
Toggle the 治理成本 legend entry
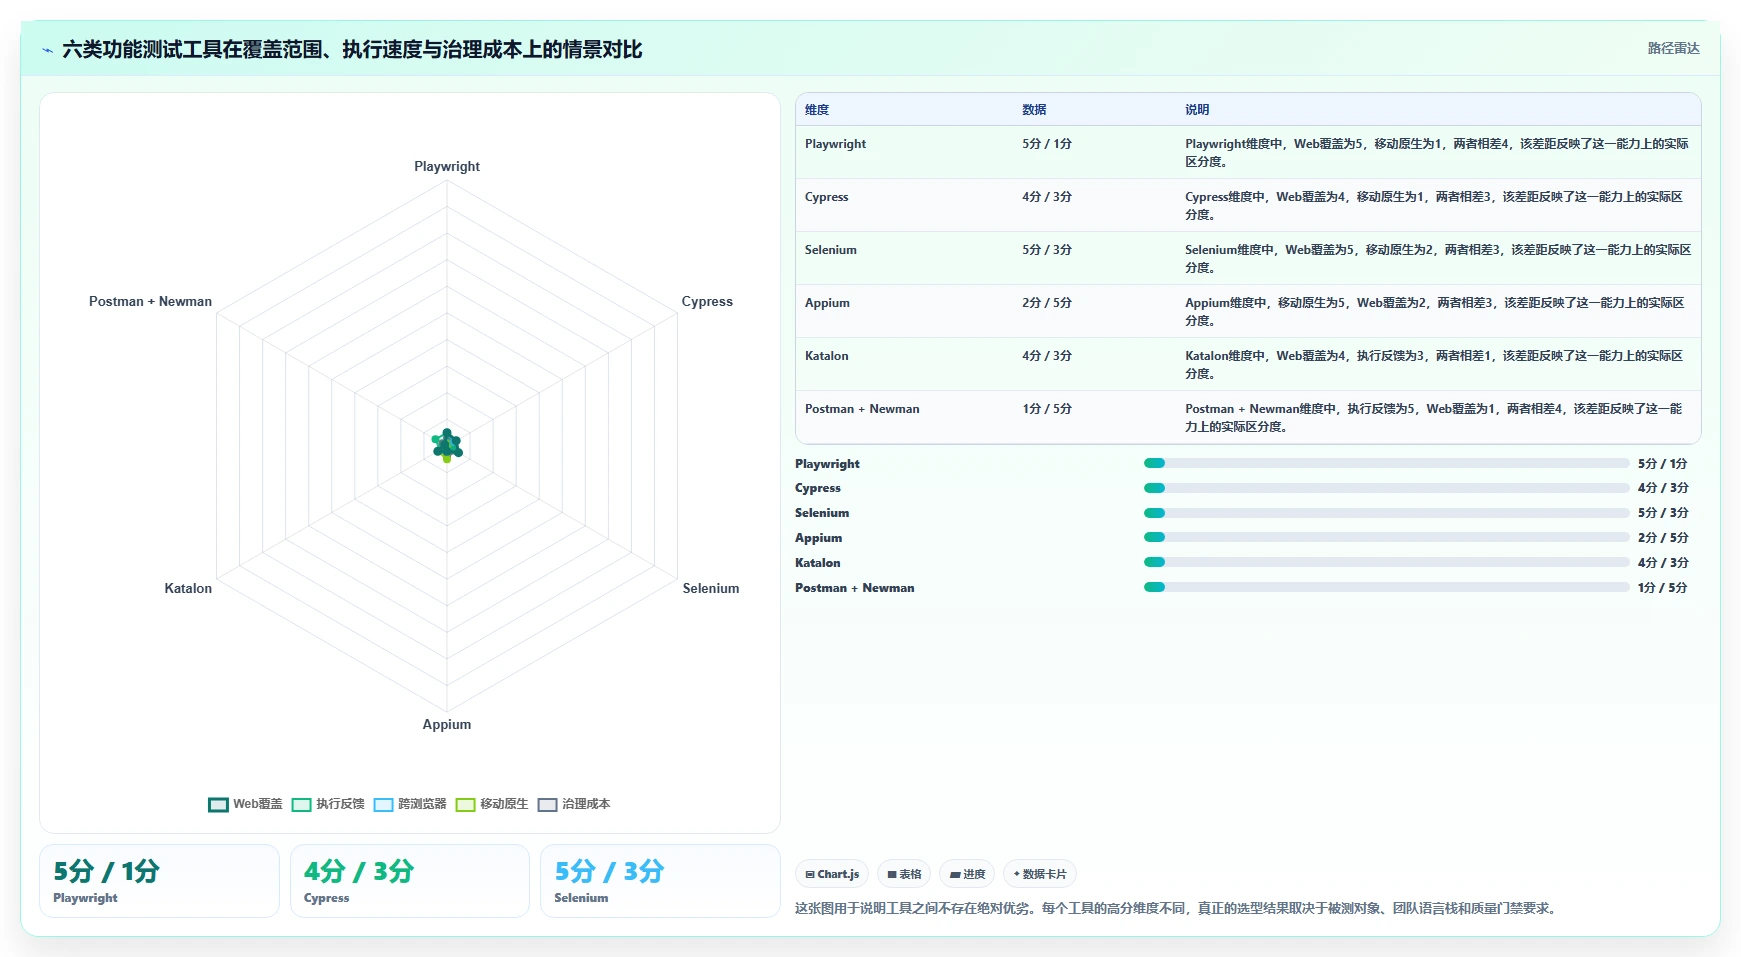click(574, 805)
